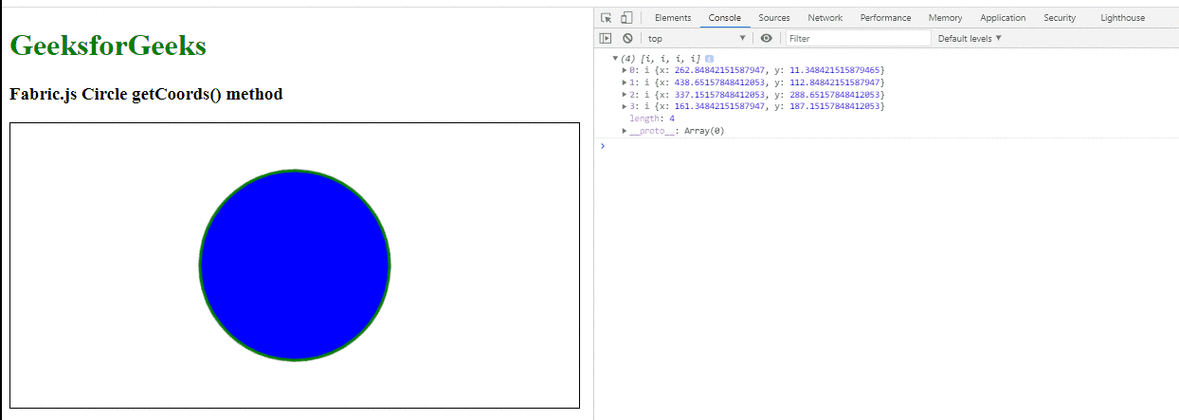The image size is (1179, 420).
Task: Show the console sidebar panel
Action: tap(605, 38)
